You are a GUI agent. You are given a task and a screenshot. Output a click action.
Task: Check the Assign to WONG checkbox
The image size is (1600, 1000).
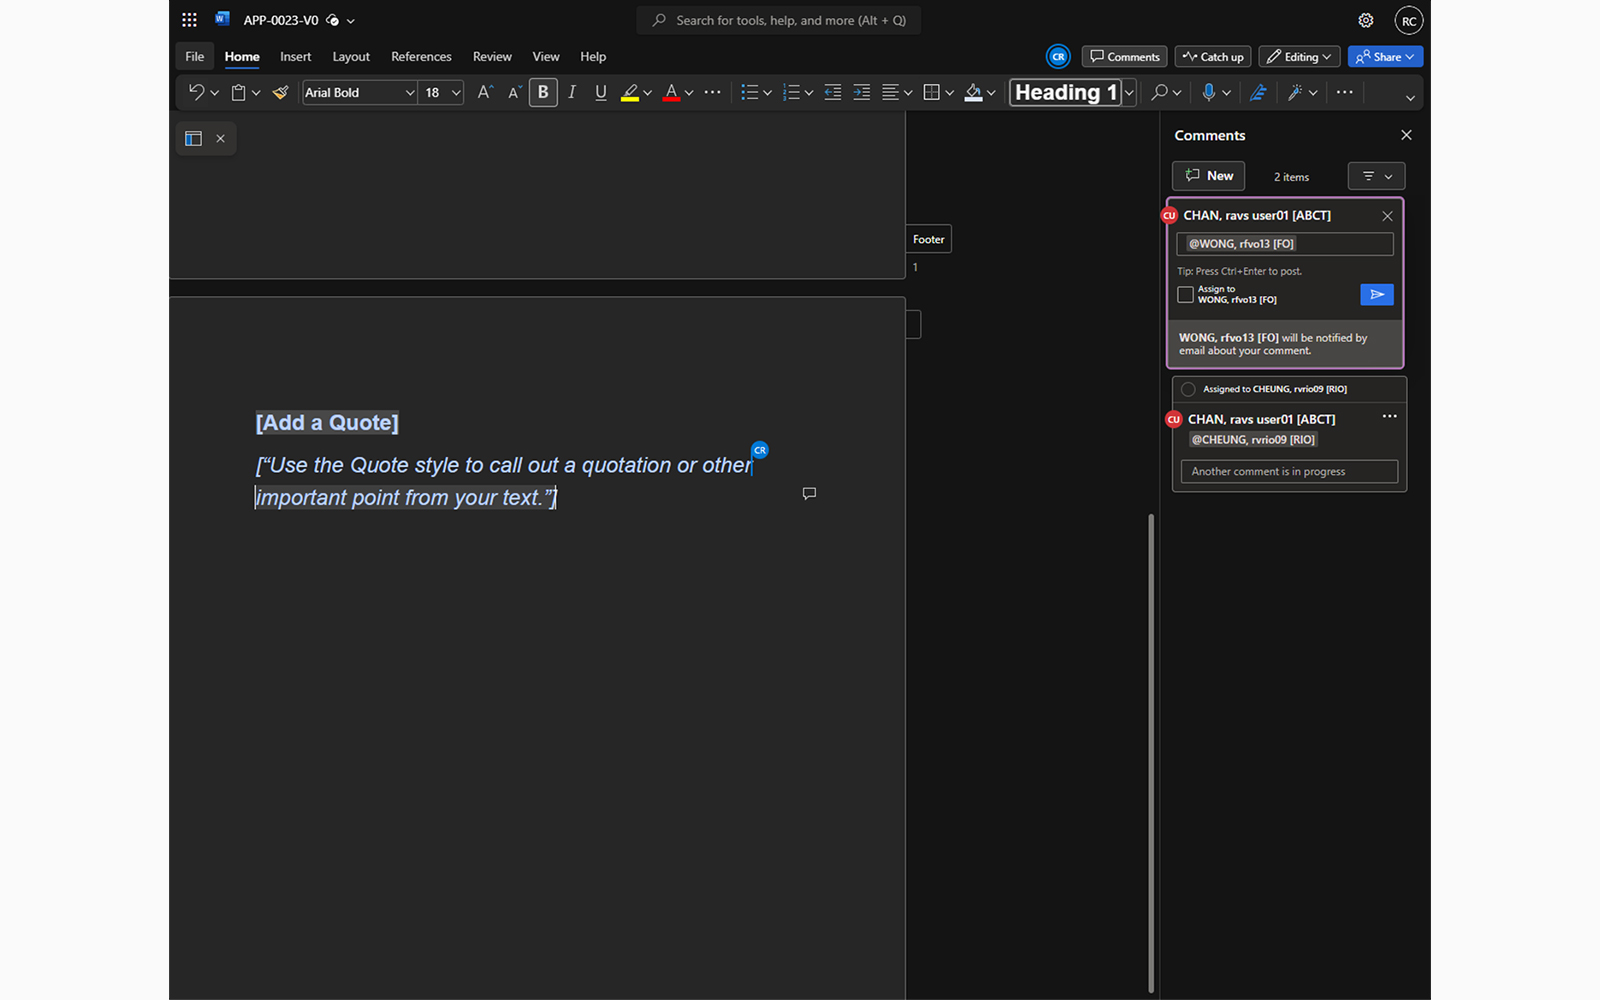pos(1186,294)
